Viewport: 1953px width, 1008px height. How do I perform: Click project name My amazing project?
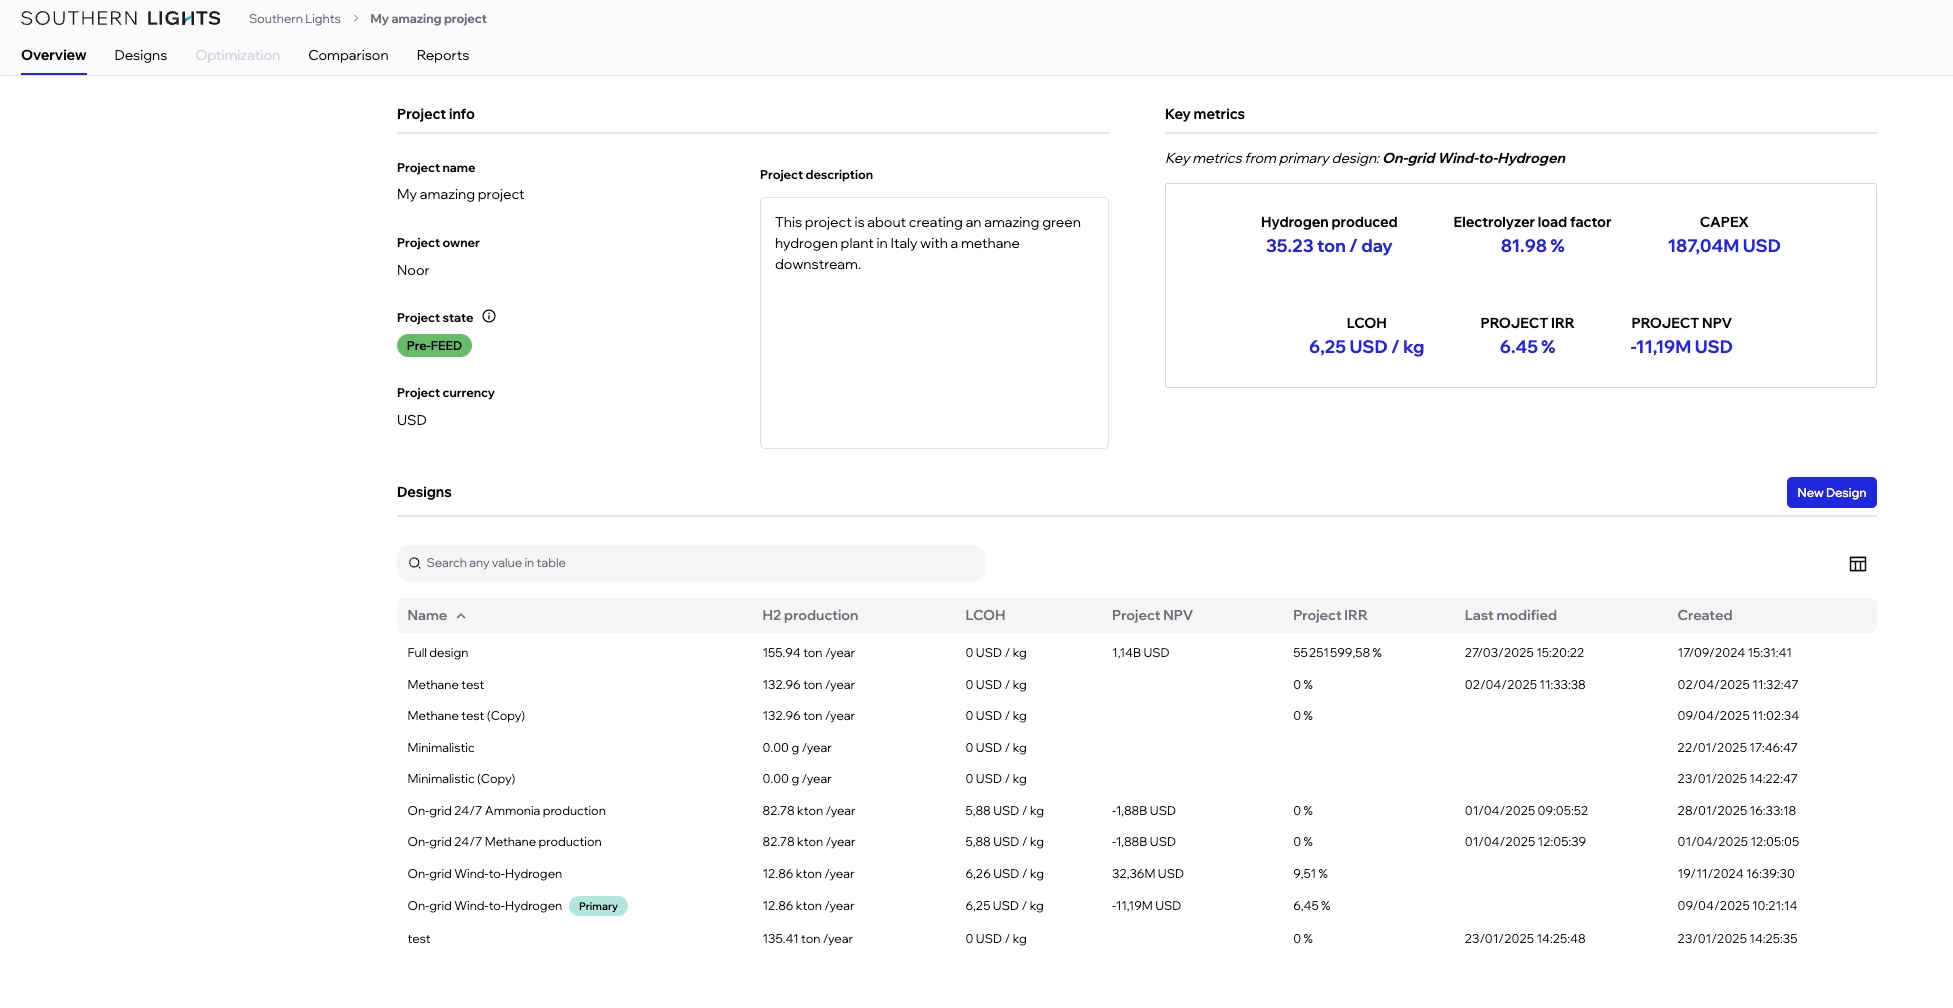460,194
